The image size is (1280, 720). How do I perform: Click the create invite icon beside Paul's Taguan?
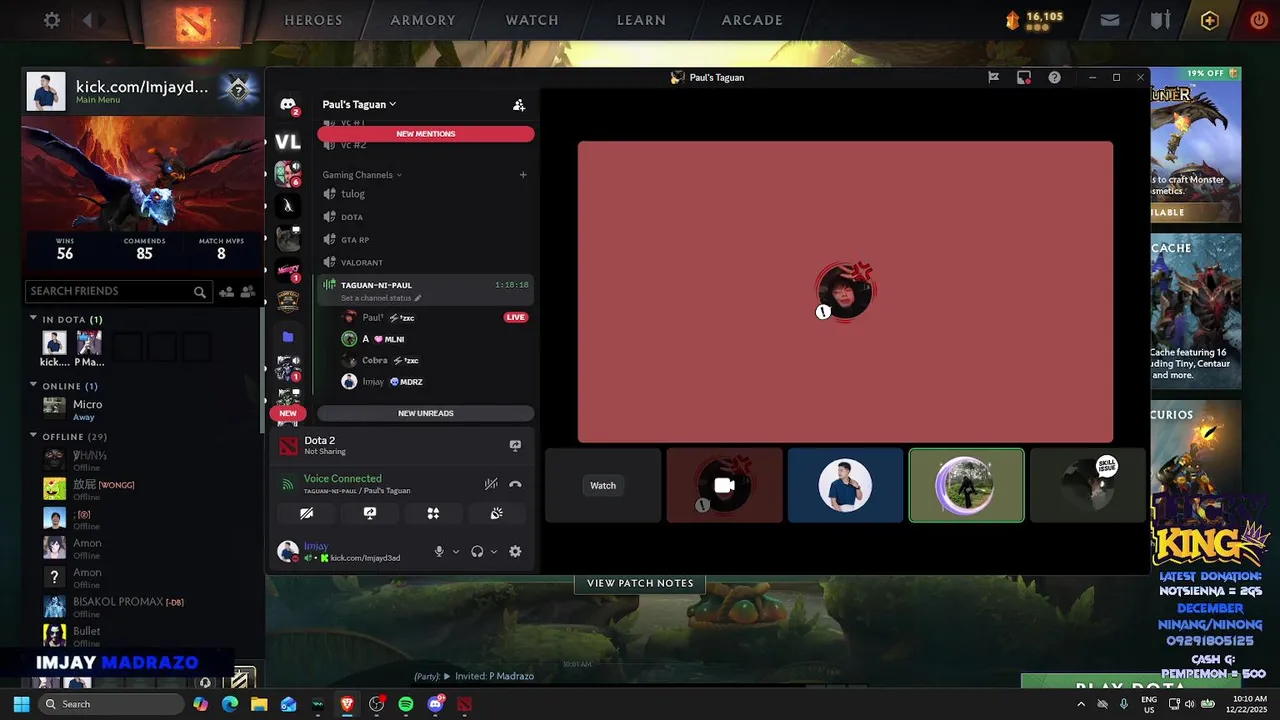click(518, 104)
